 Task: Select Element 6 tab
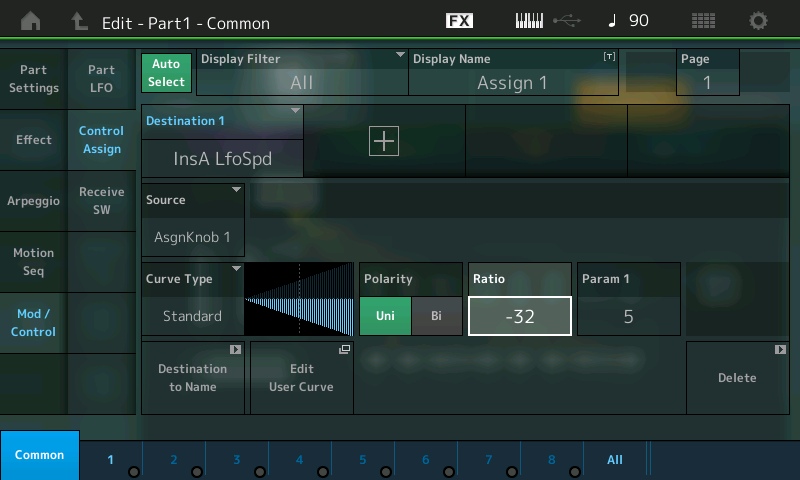pos(426,460)
